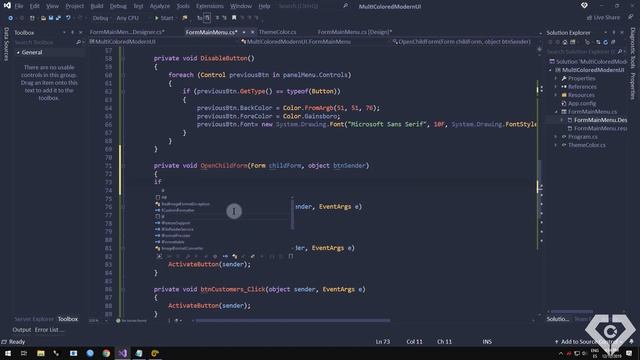Open the Project menu

click(x=74, y=6)
